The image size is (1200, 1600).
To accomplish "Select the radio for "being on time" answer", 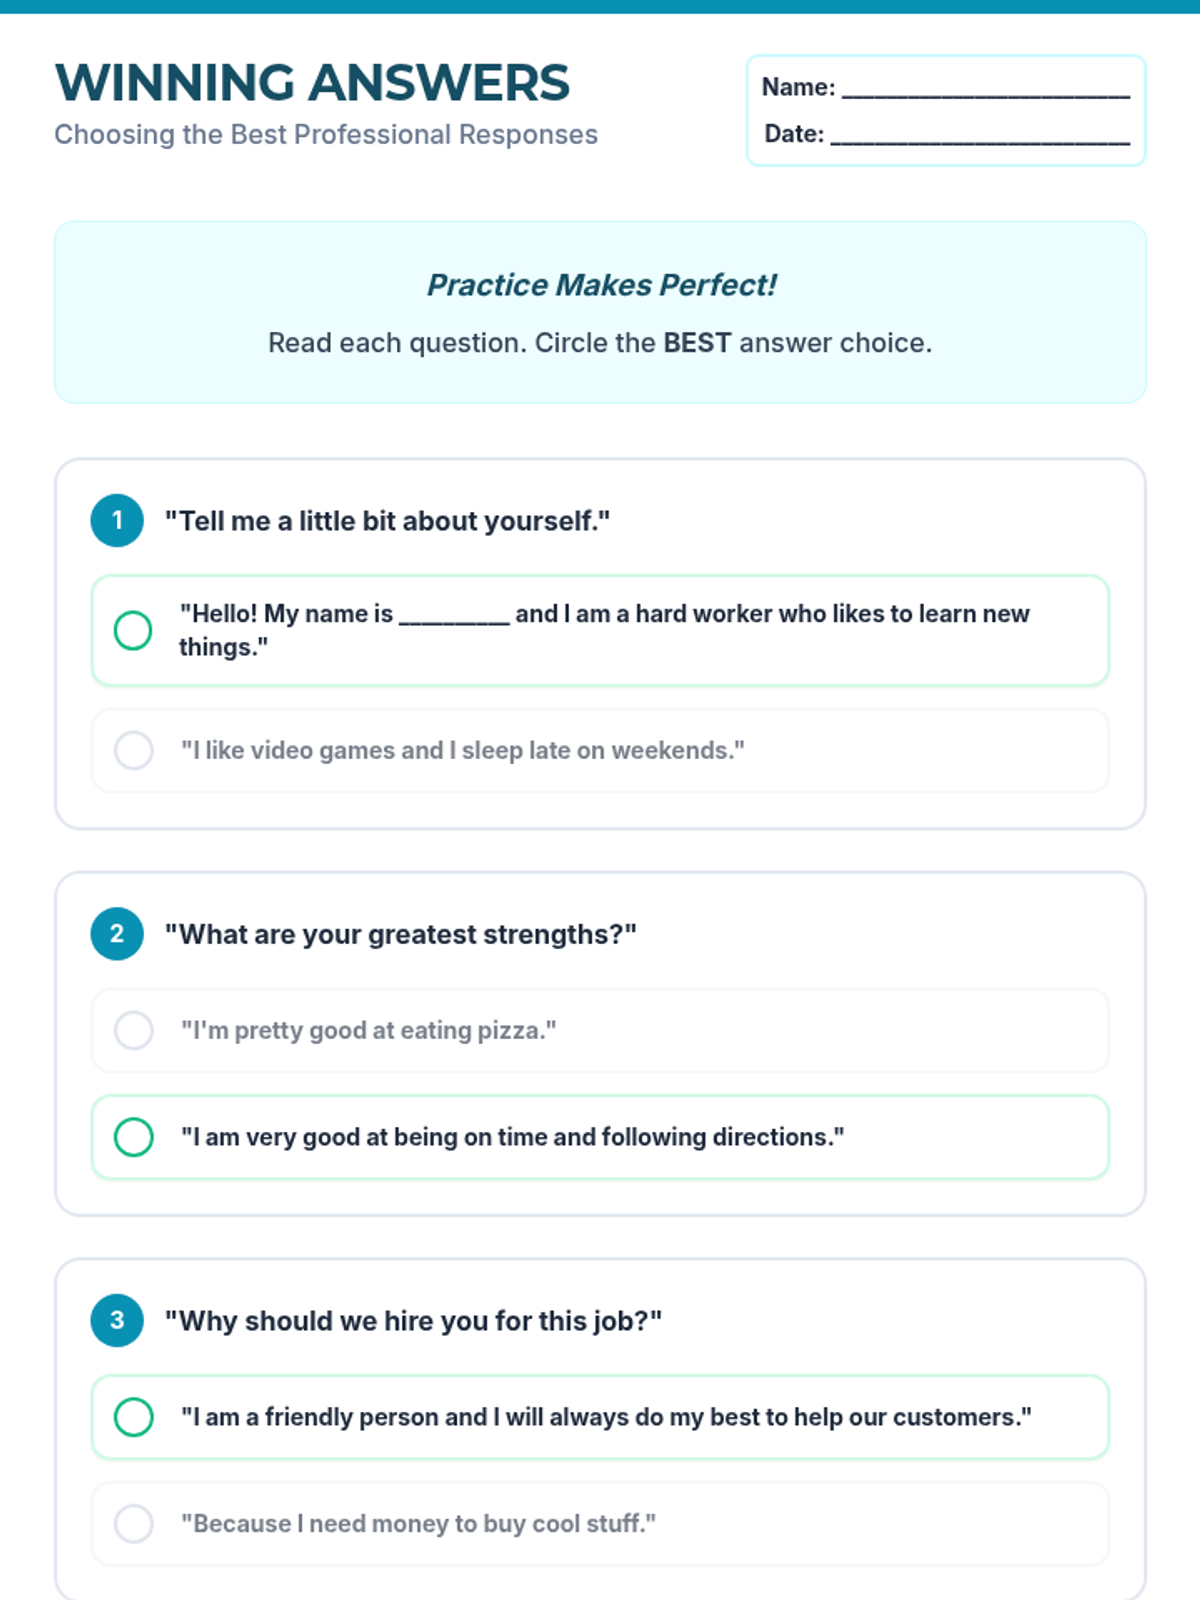I will pos(133,1137).
